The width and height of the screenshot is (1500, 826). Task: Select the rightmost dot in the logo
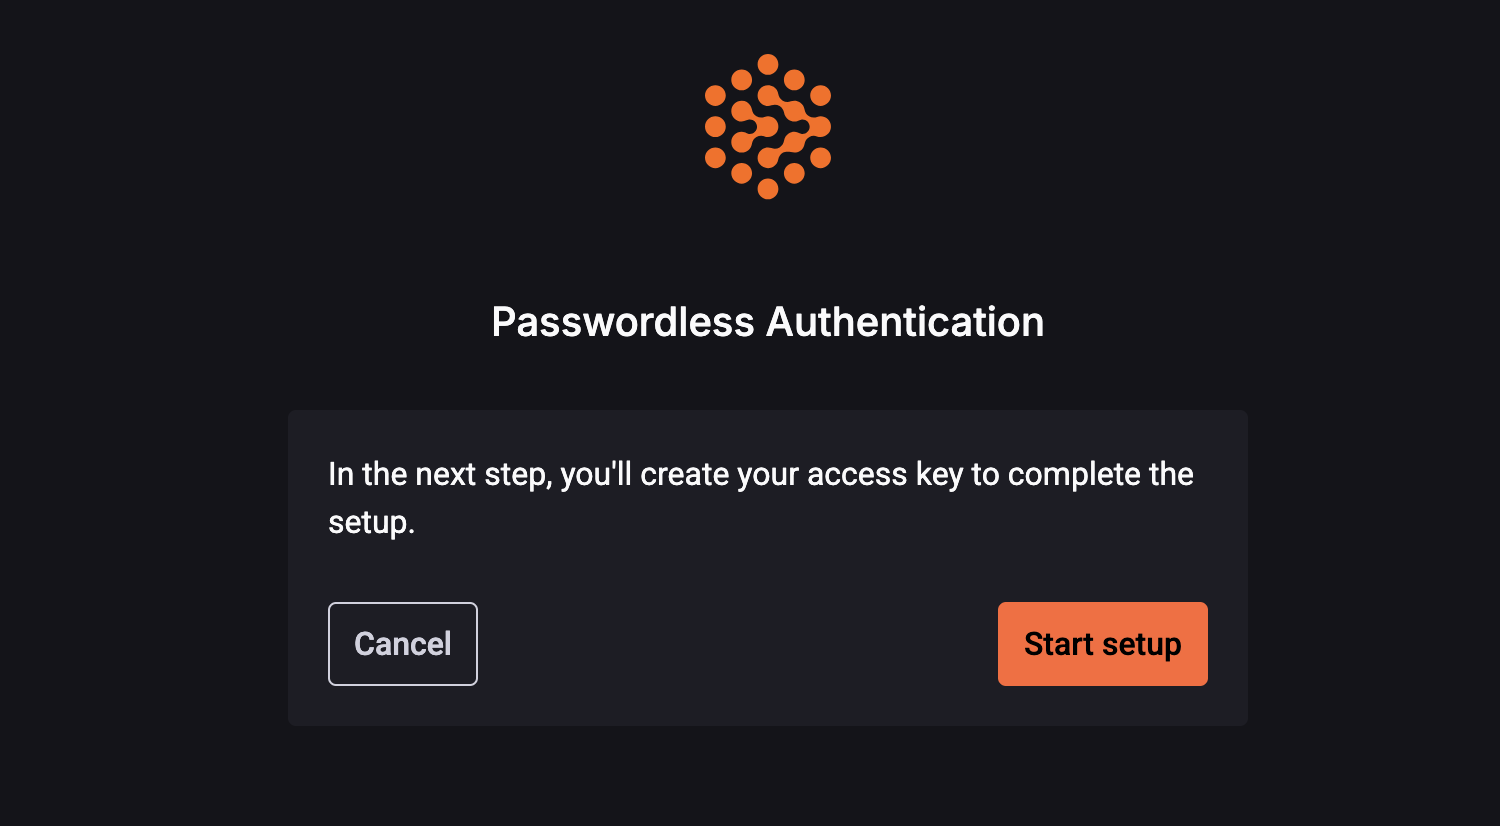coord(822,124)
